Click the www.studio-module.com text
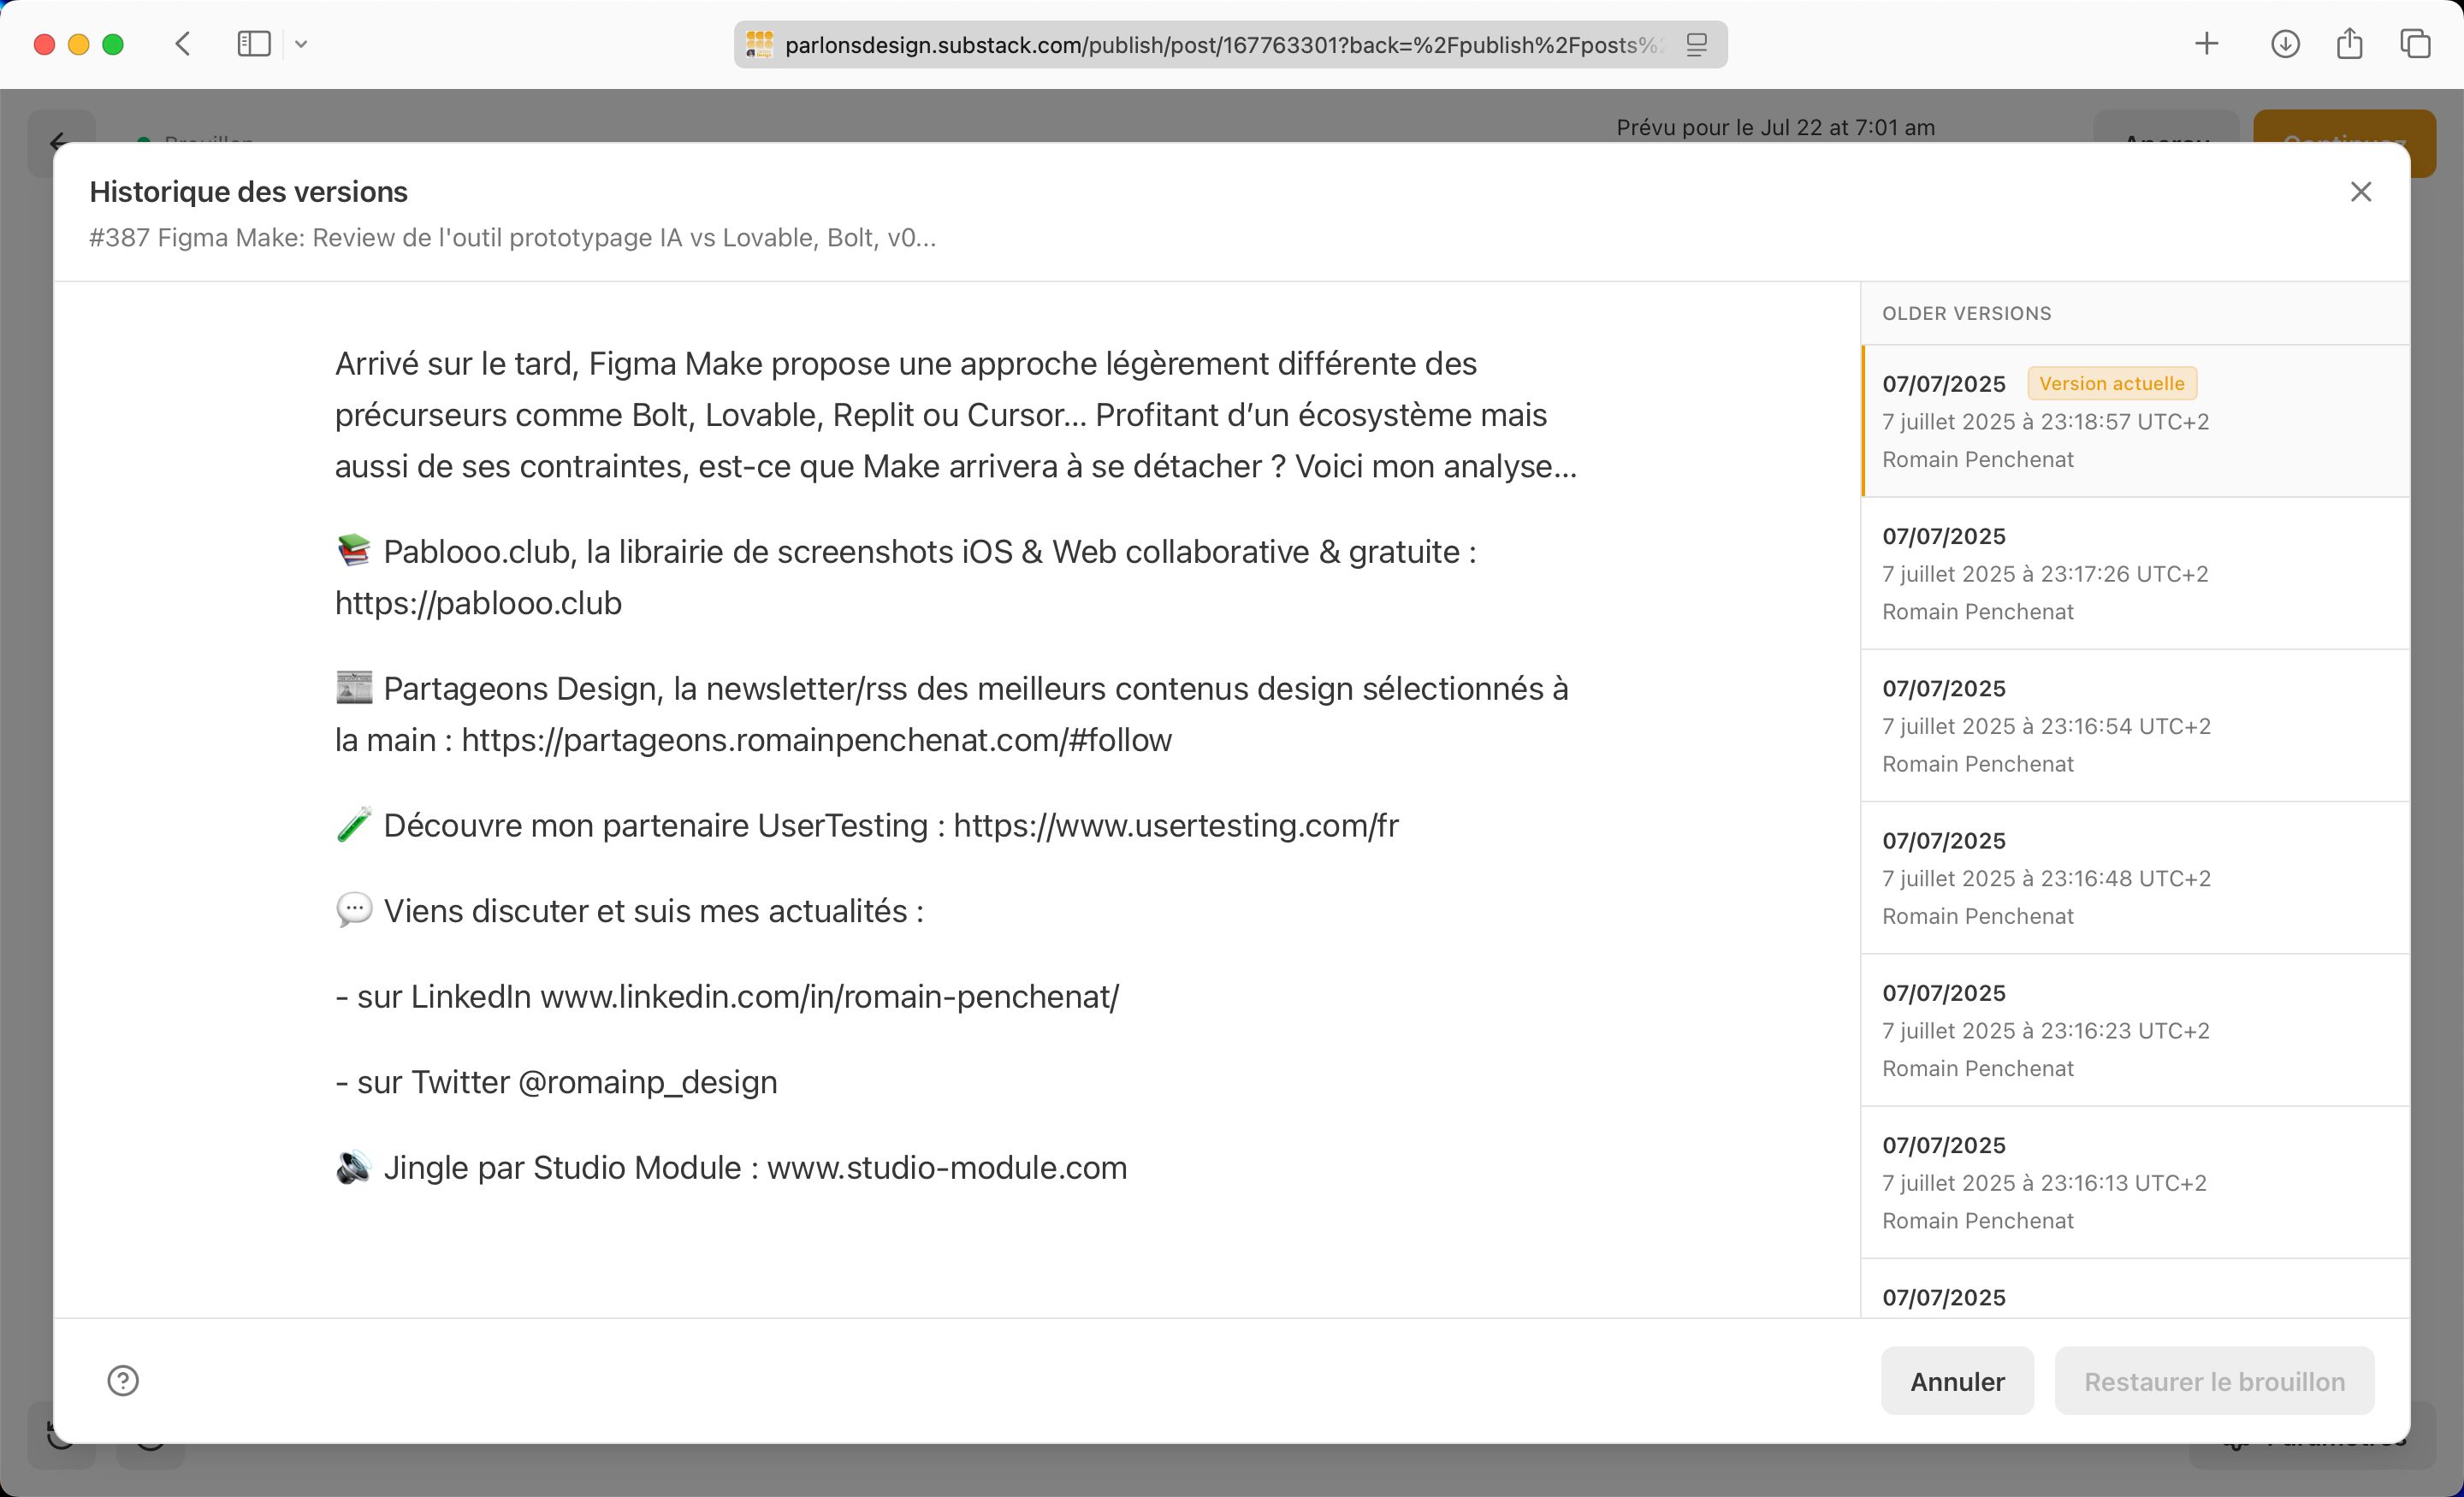2464x1497 pixels. coord(946,1167)
